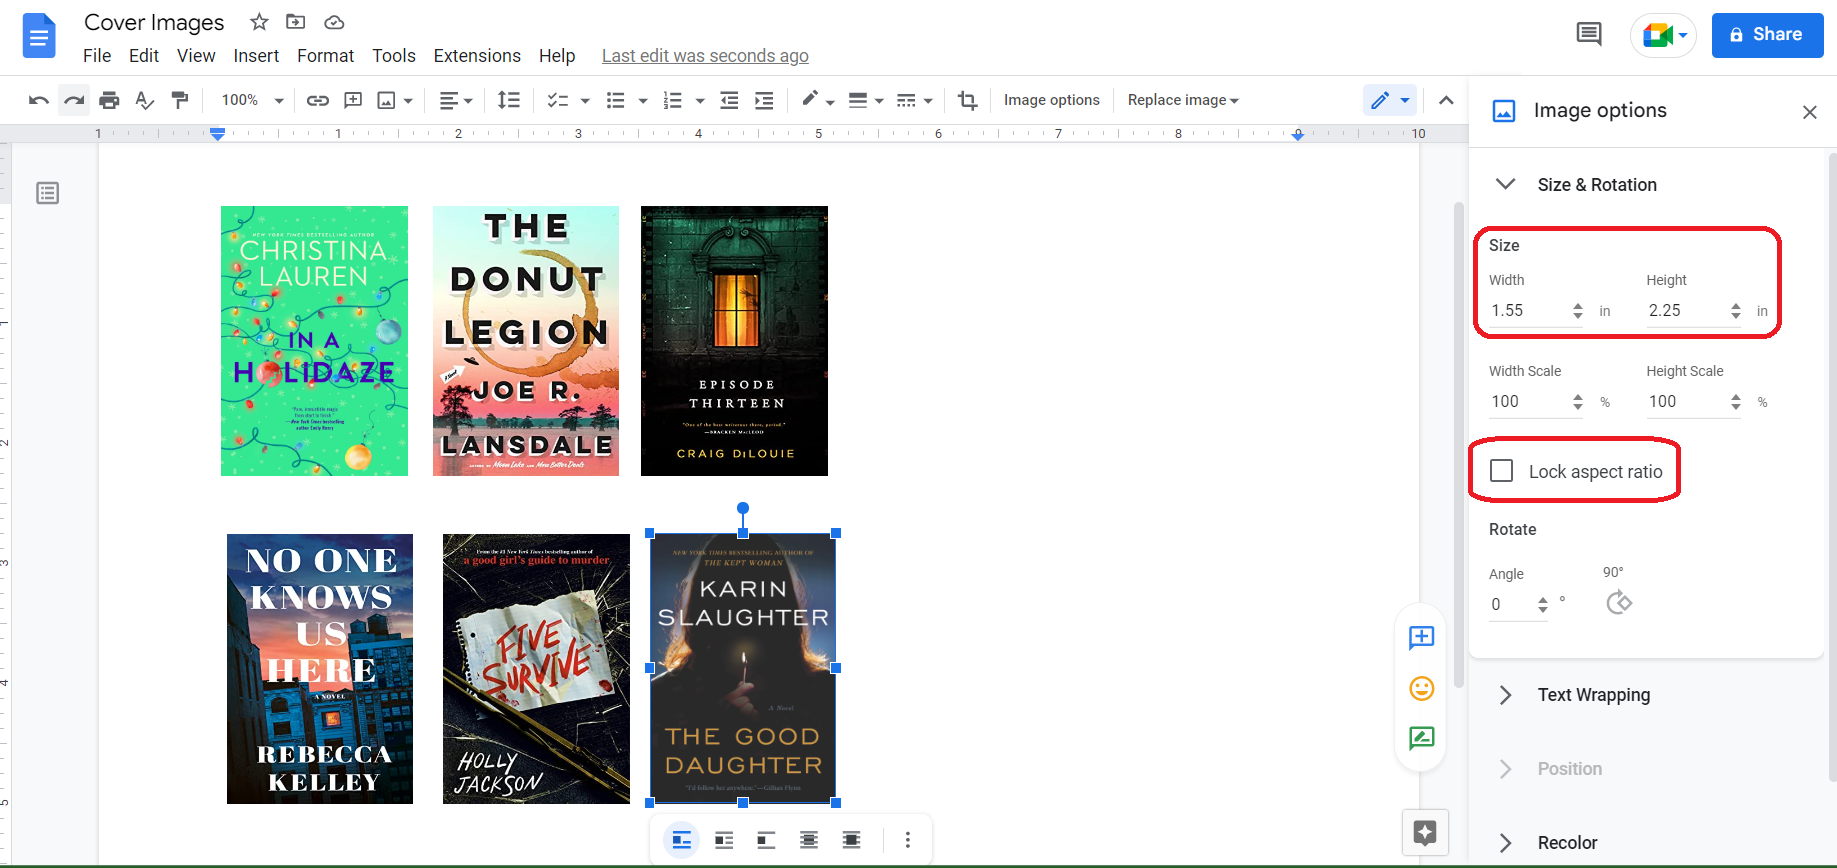The width and height of the screenshot is (1837, 868).
Task: Click the border color pencil icon
Action: (x=810, y=99)
